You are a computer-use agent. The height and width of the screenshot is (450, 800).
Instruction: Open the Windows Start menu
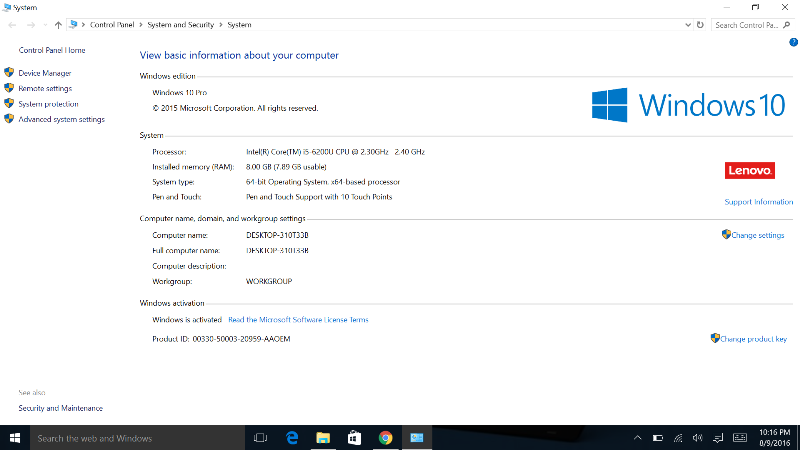pos(15,438)
